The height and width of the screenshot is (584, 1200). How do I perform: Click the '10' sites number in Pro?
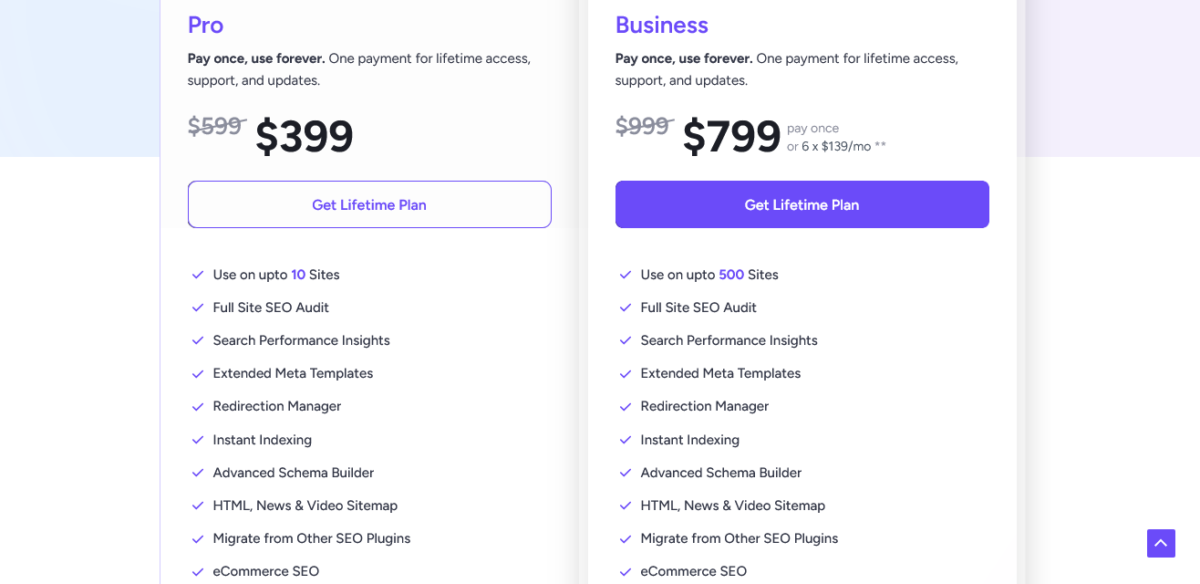(x=298, y=275)
